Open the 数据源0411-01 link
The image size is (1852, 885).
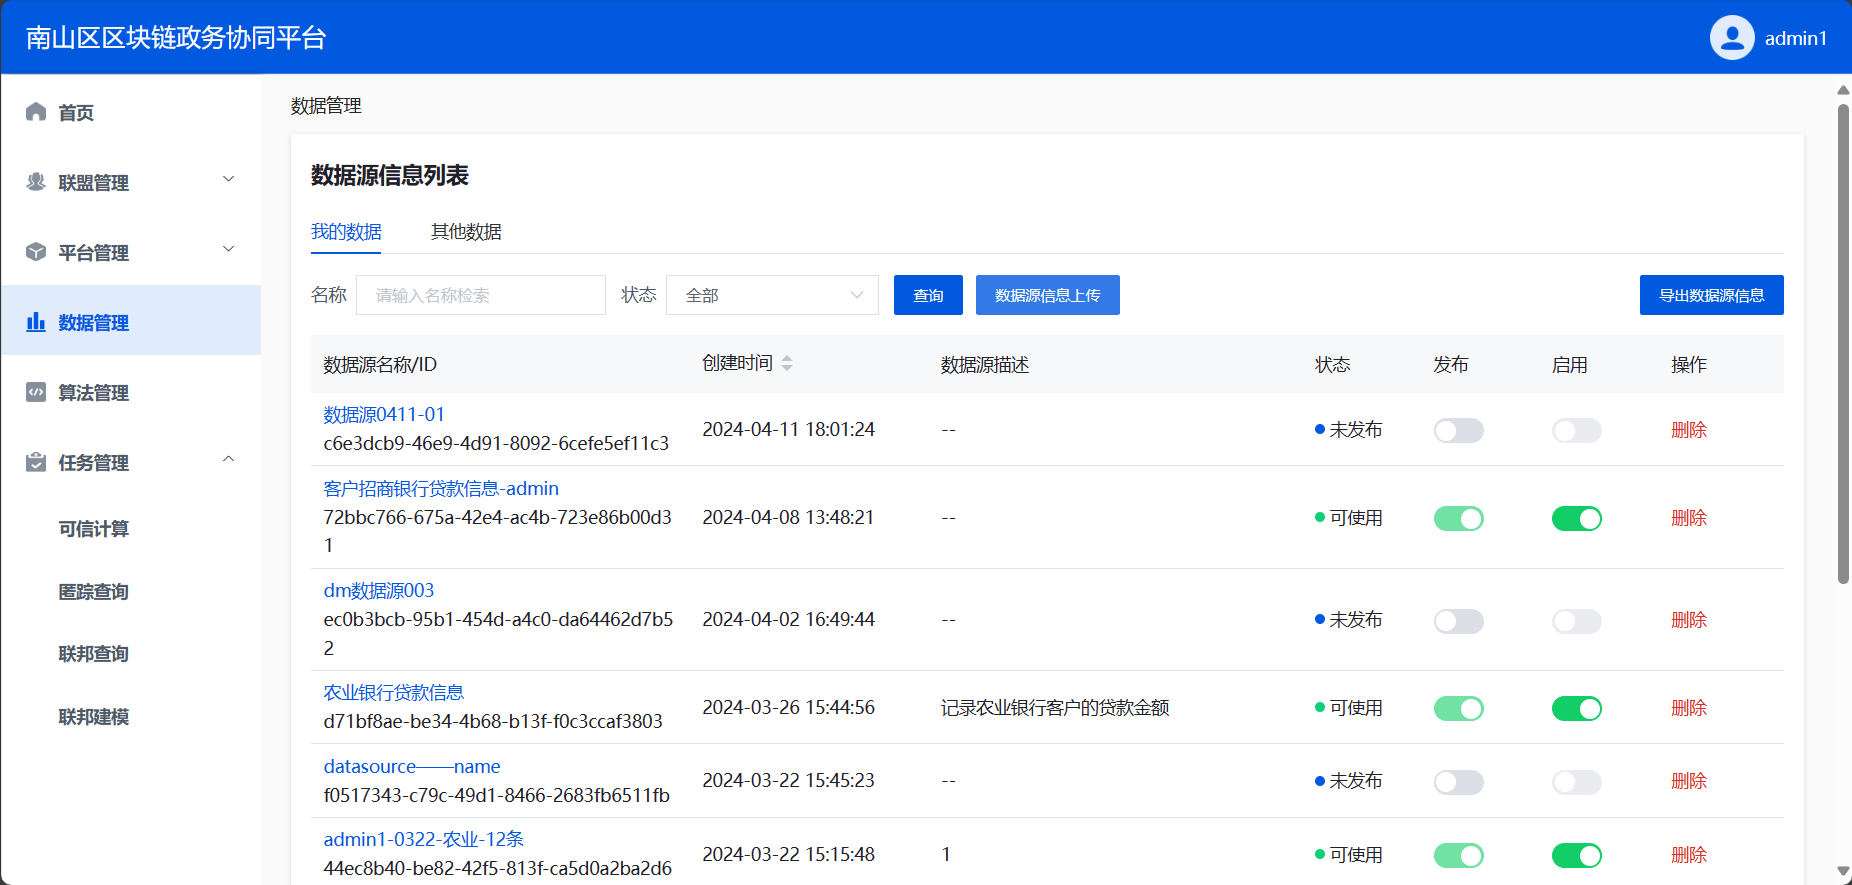click(384, 414)
